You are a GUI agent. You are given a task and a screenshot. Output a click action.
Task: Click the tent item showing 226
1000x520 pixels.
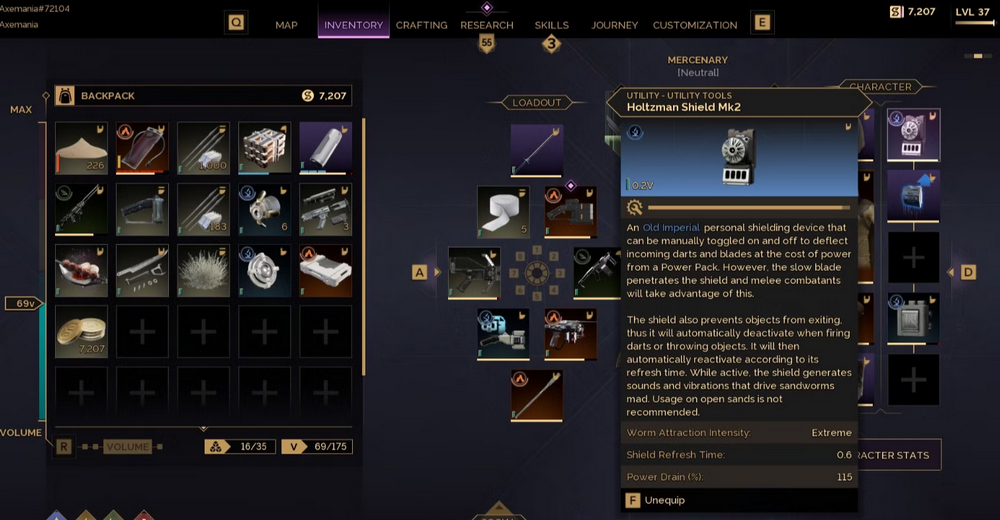click(81, 148)
